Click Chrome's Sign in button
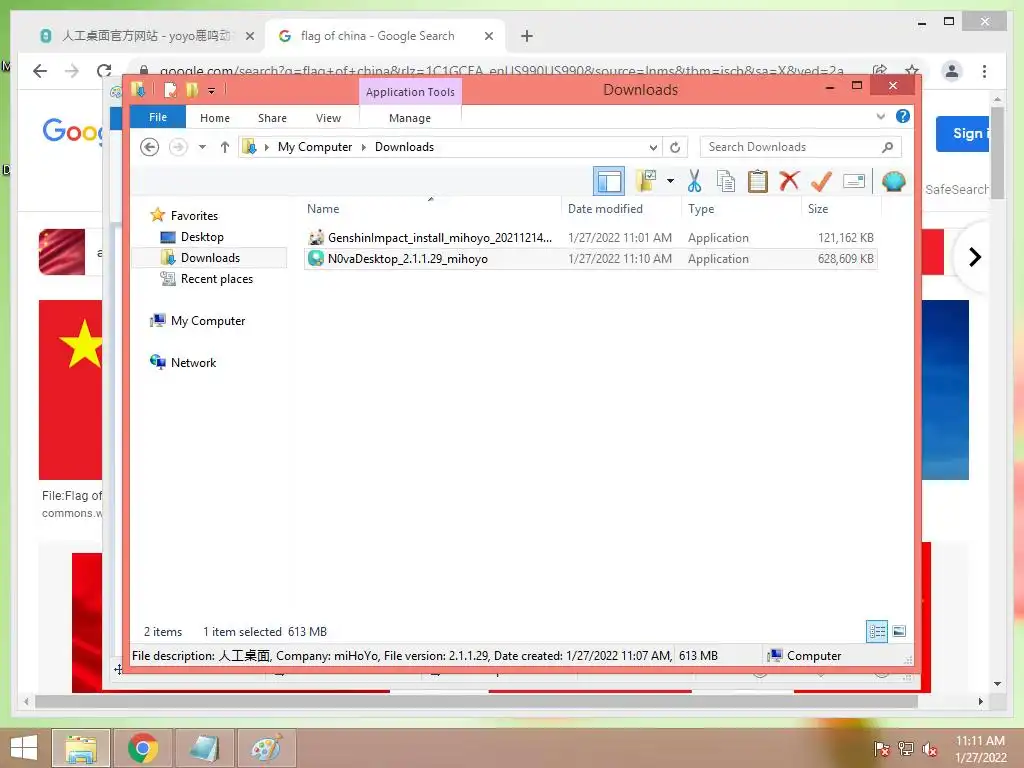This screenshot has height=768, width=1024. click(x=964, y=134)
